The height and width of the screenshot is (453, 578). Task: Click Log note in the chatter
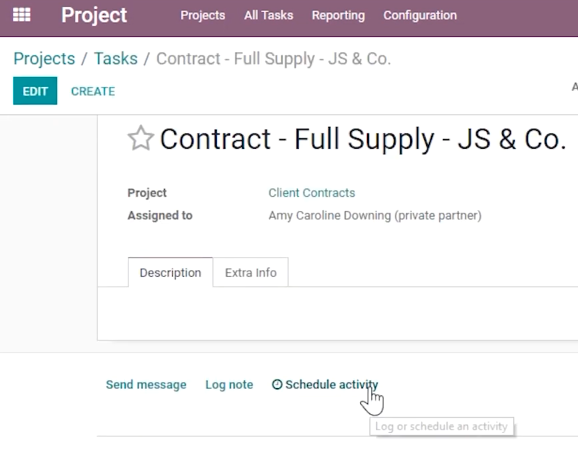point(229,384)
